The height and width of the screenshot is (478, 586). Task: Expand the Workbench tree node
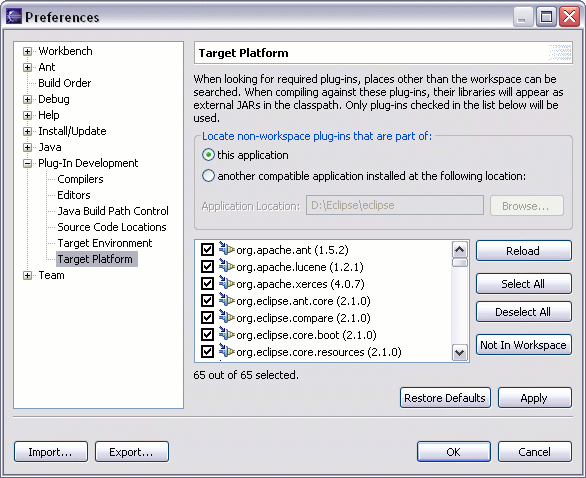(27, 51)
